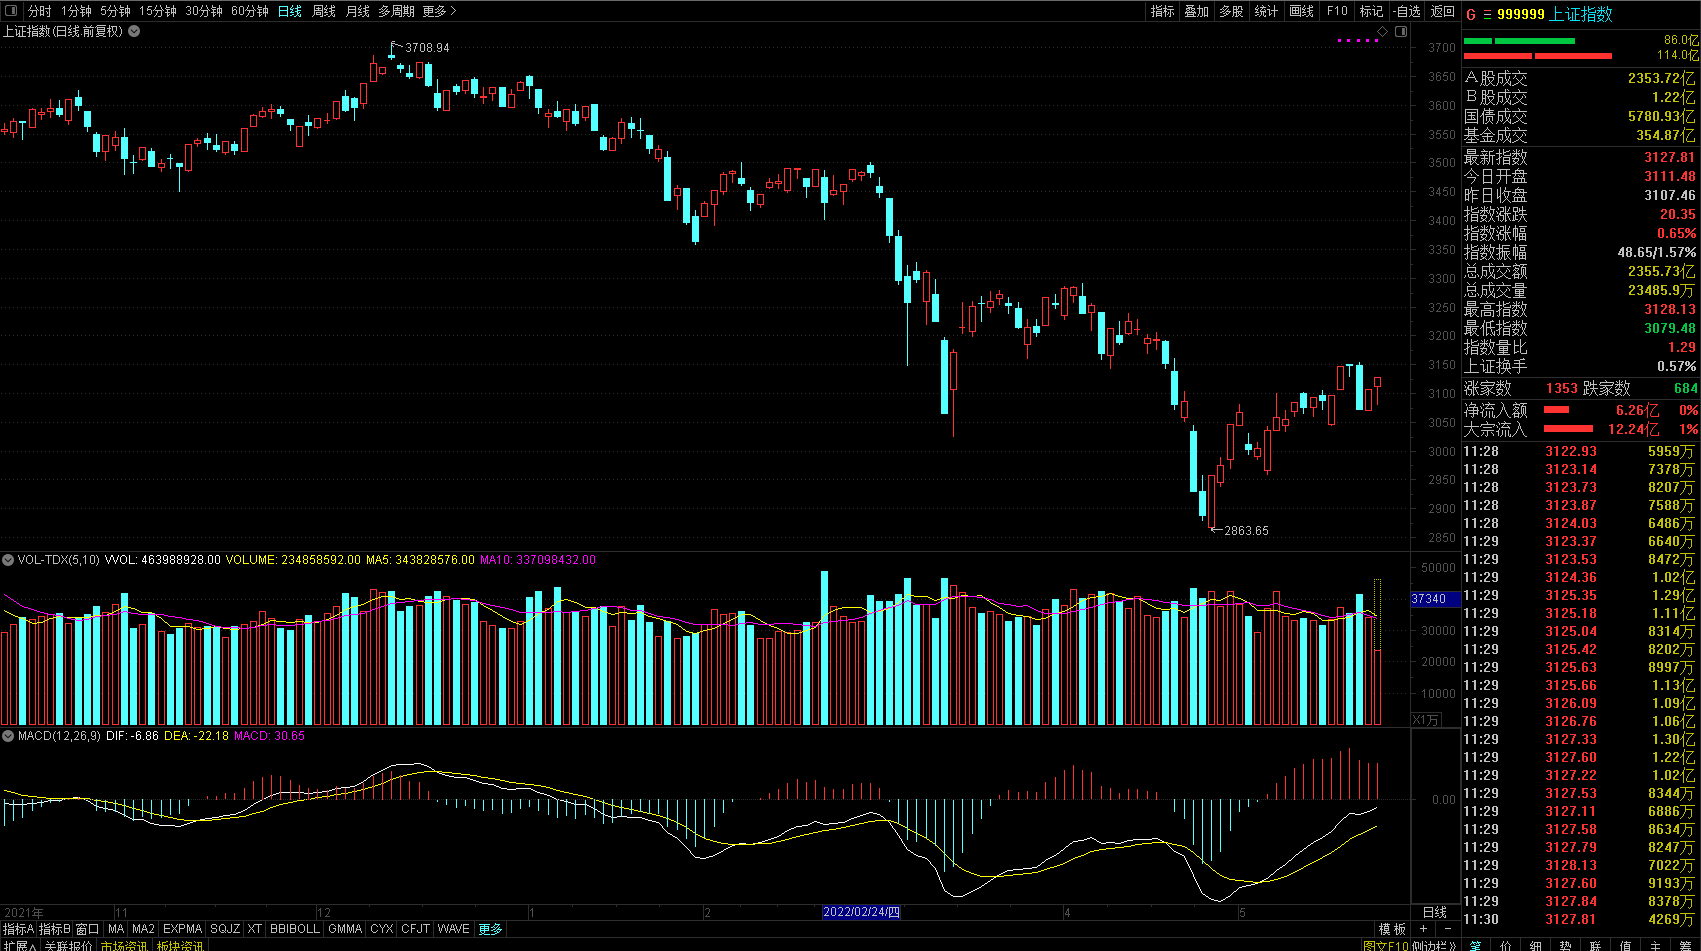Click the 返回 back button
The image size is (1701, 951).
coord(1443,11)
